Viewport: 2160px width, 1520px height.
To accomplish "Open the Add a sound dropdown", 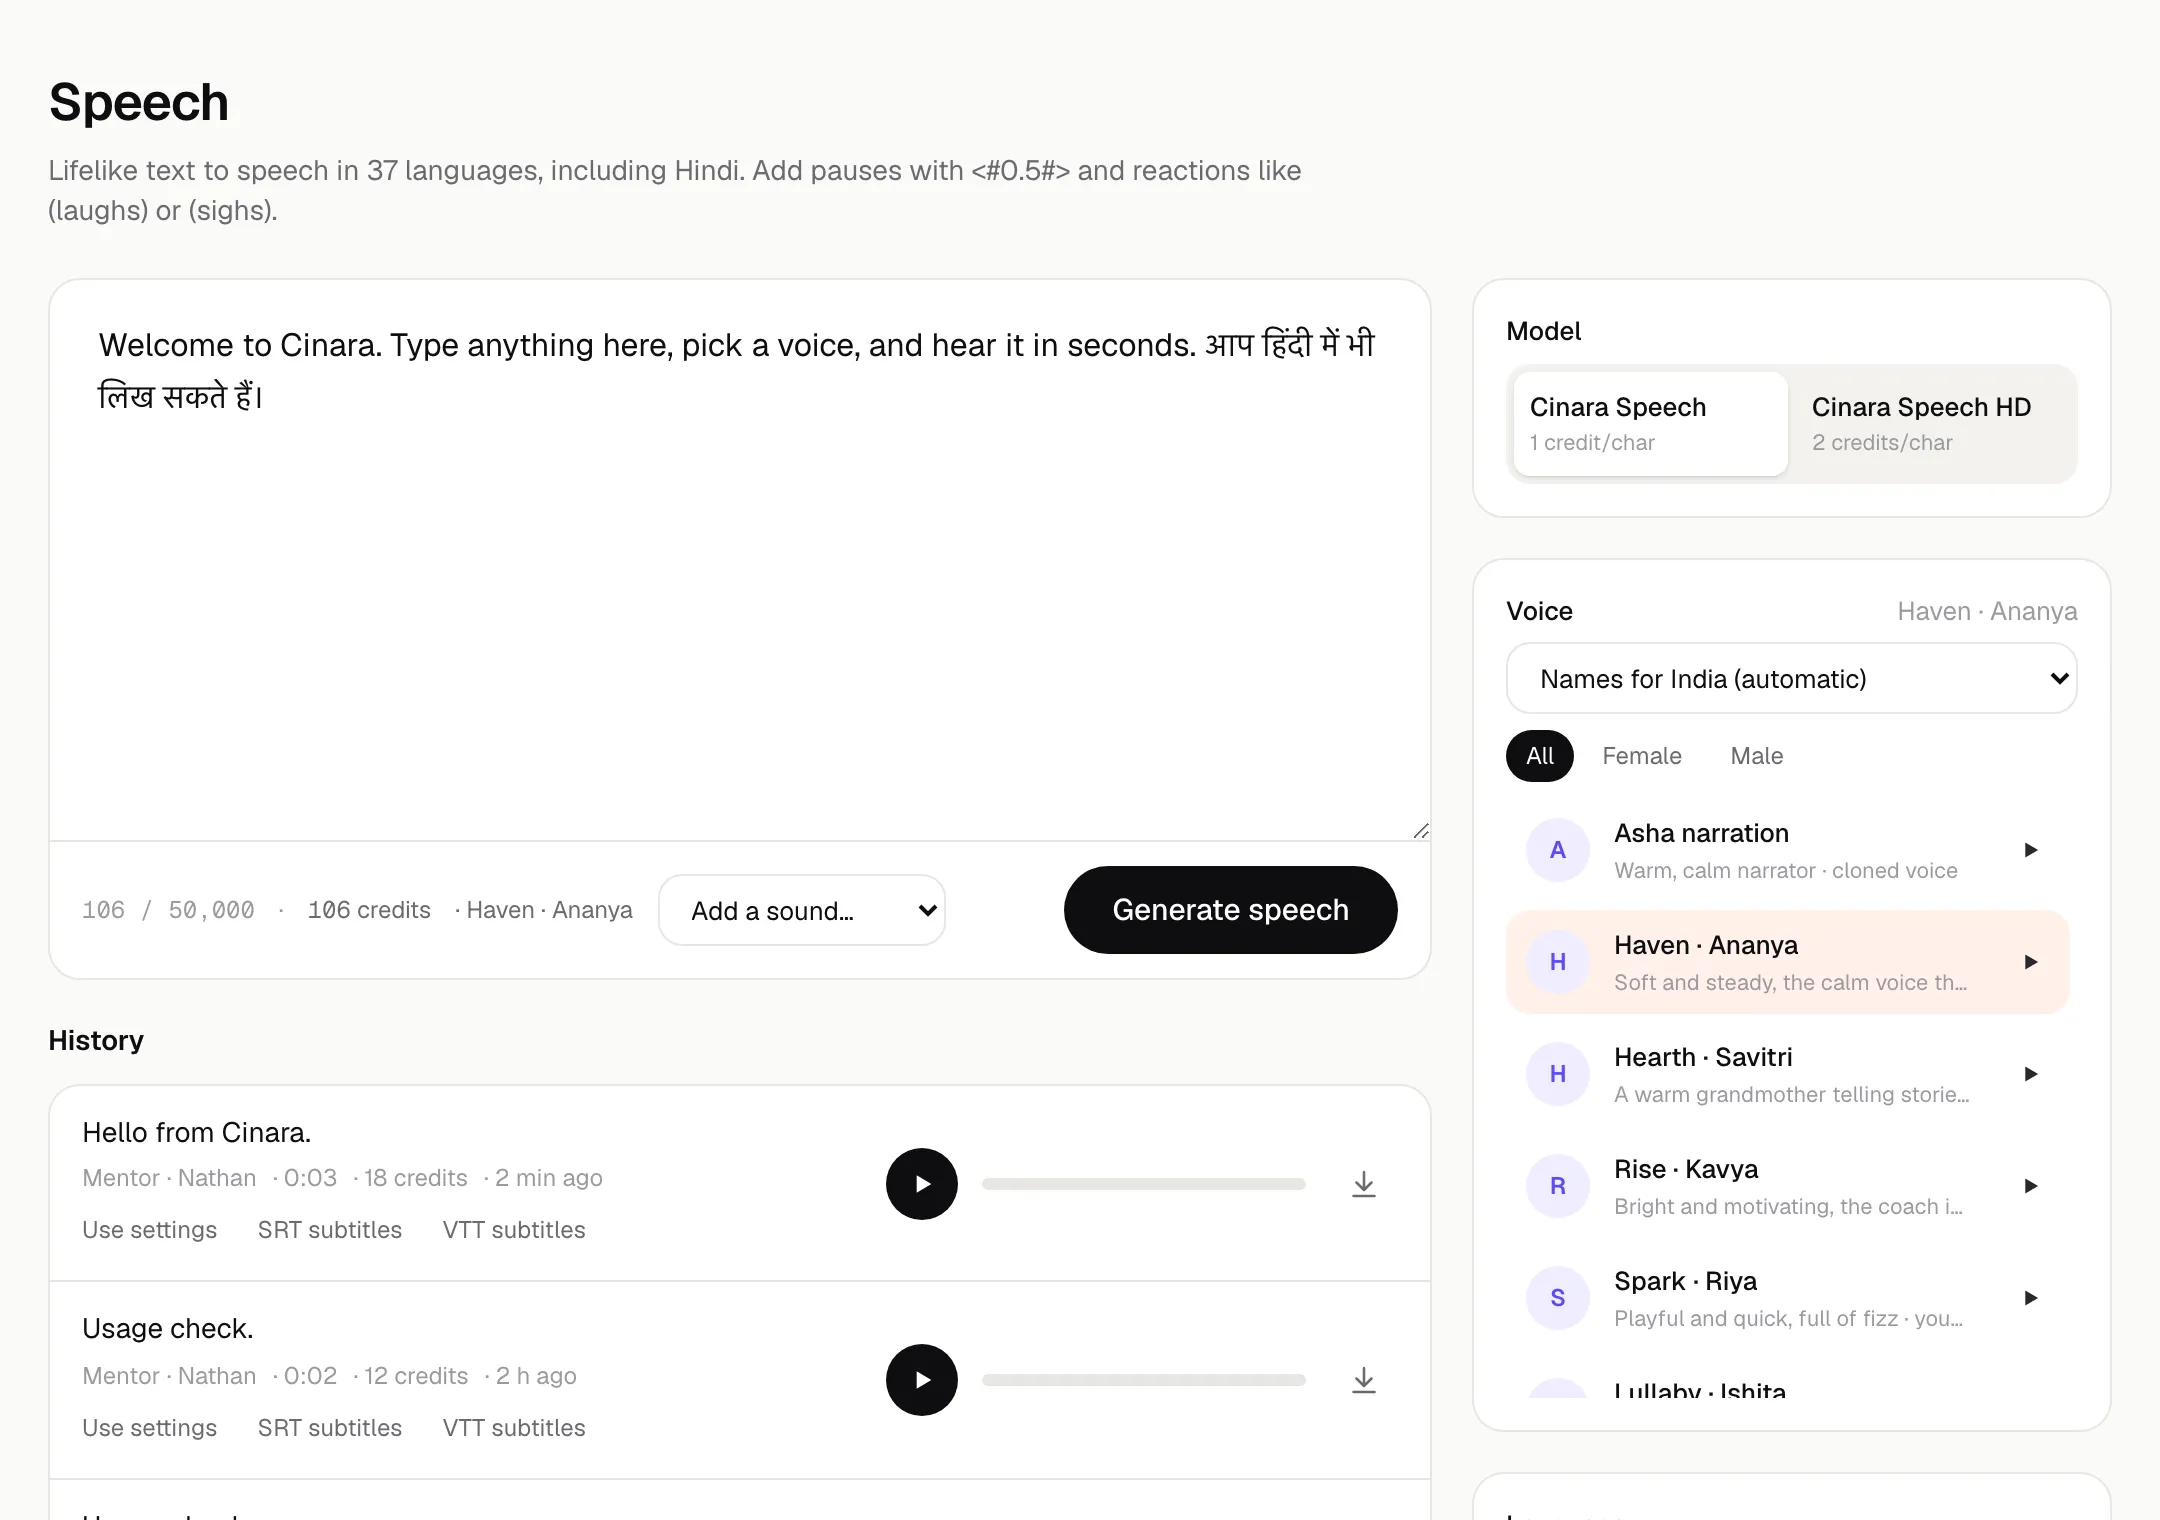I will point(802,911).
